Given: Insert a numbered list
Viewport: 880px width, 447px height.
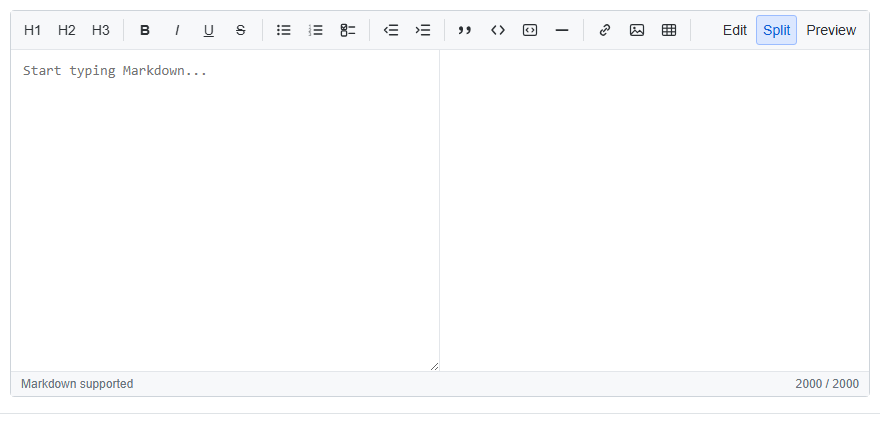Looking at the screenshot, I should [316, 30].
